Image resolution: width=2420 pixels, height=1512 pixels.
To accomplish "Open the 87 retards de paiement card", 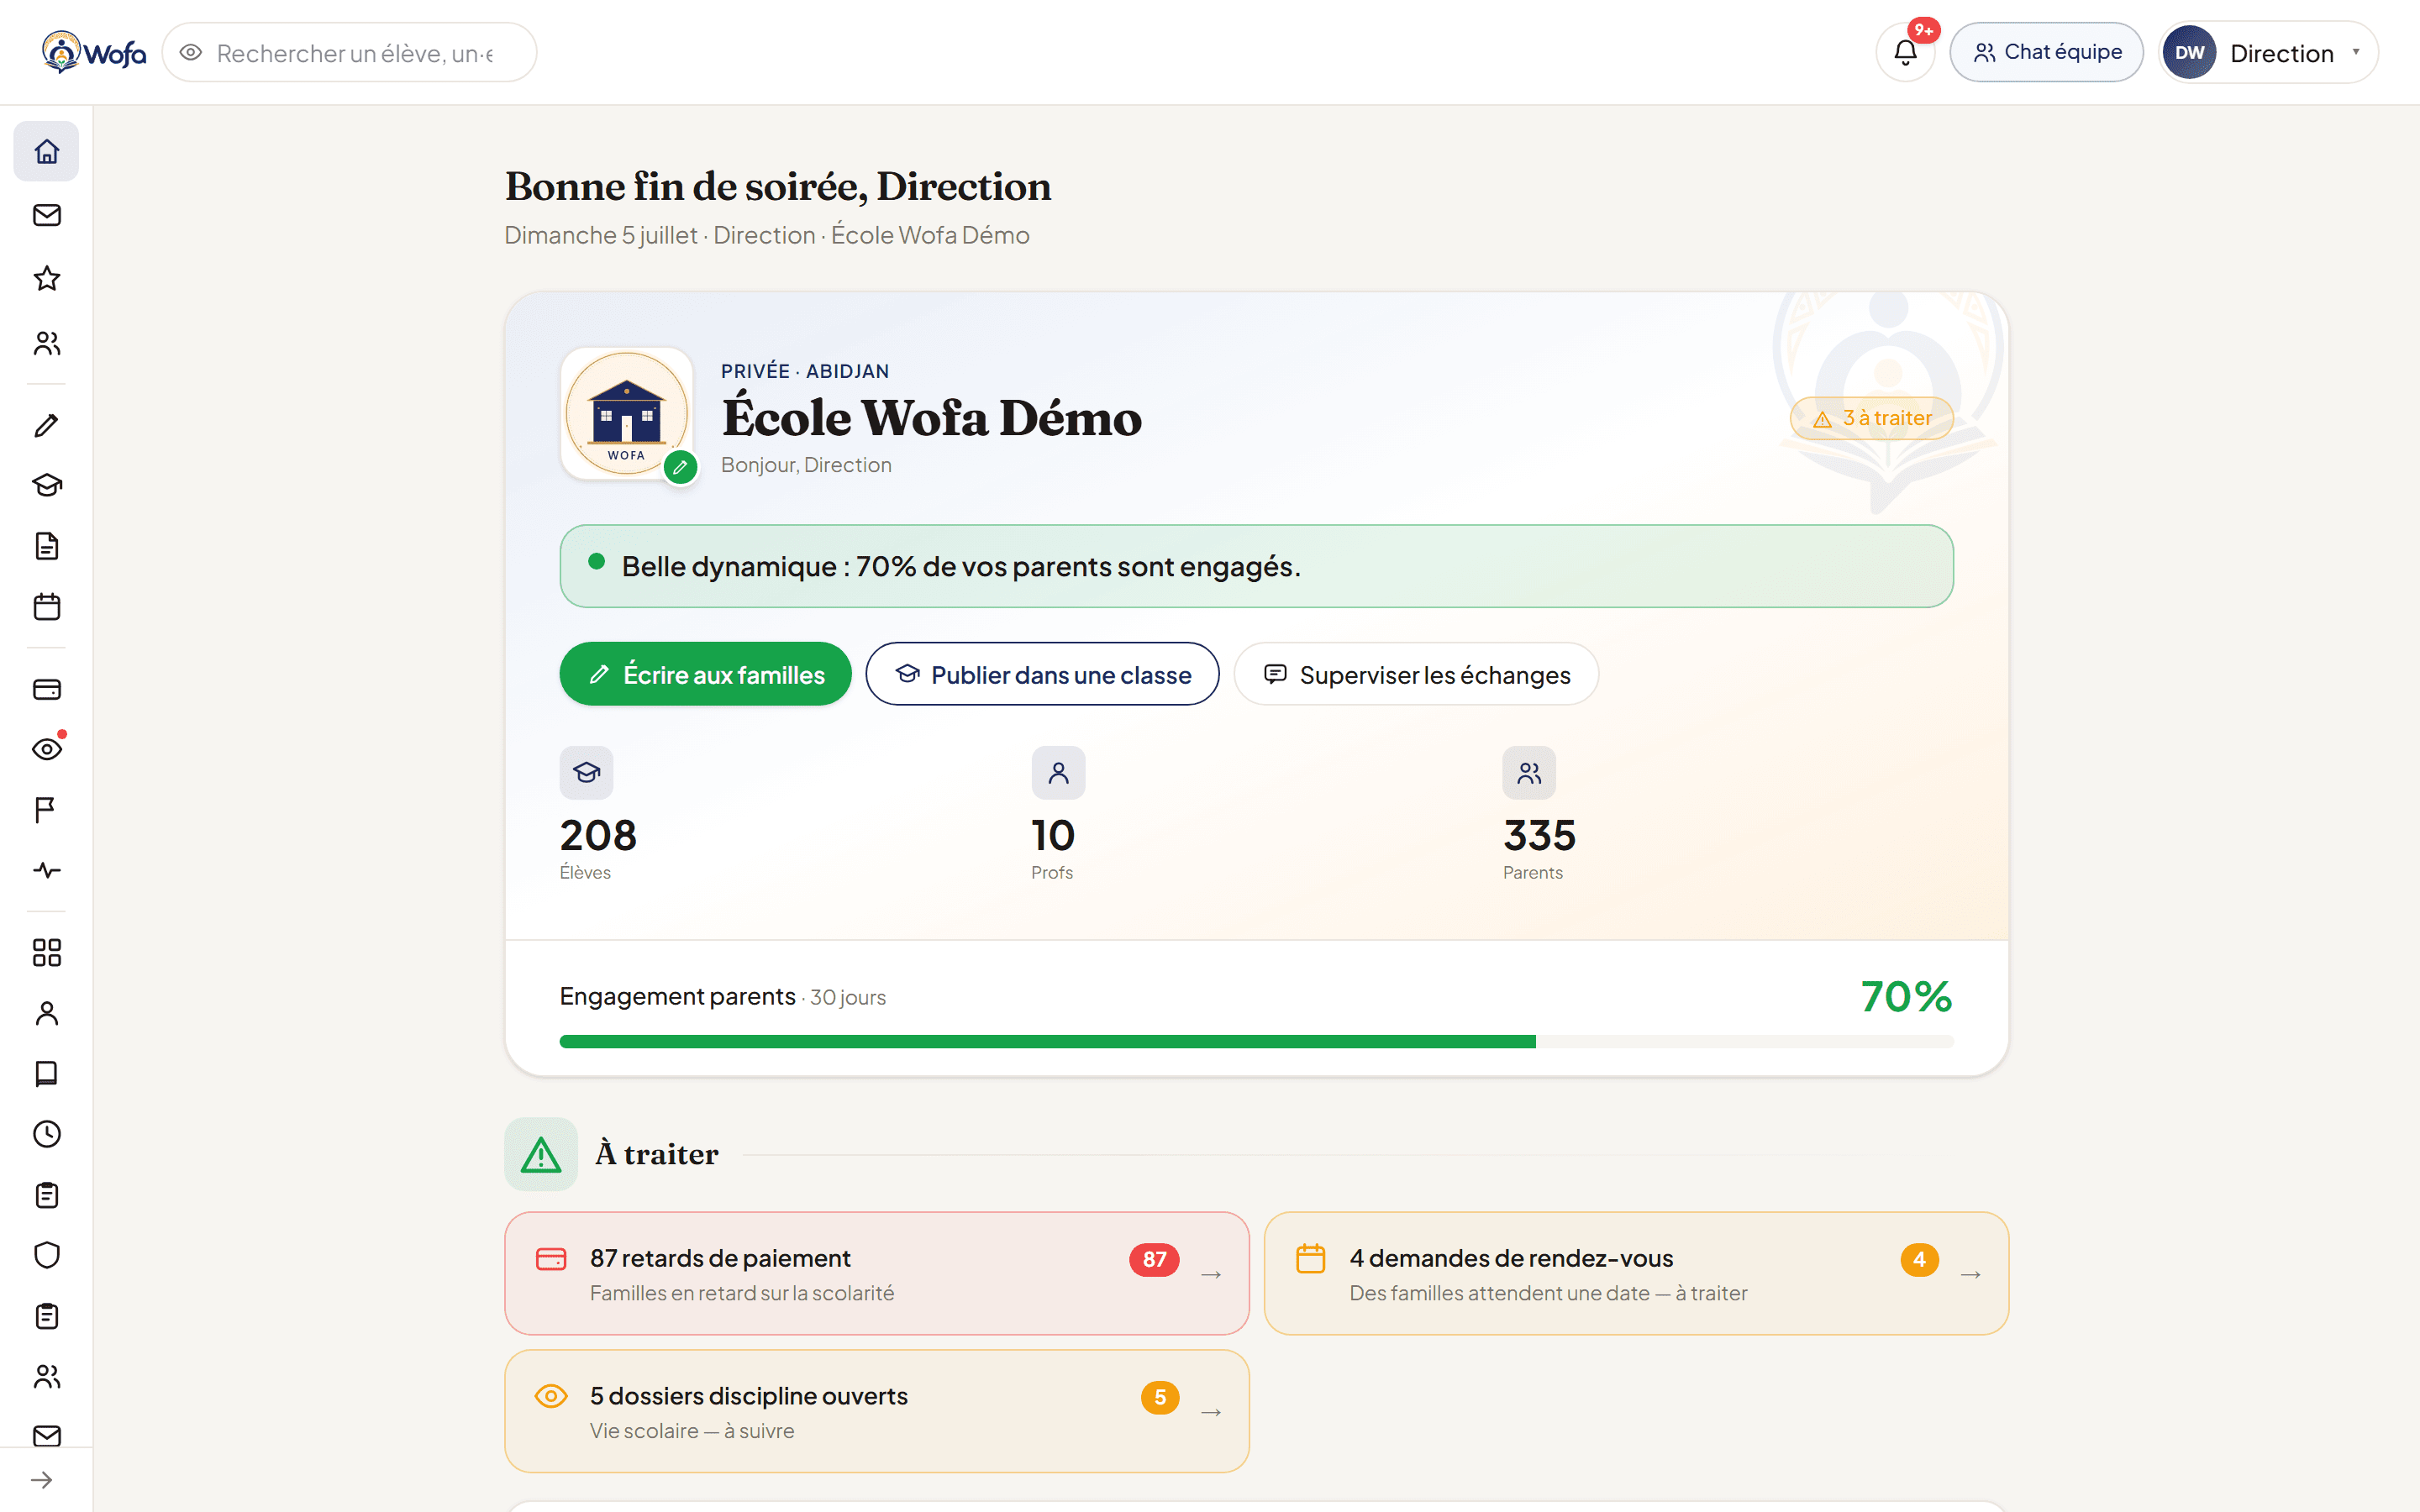I will (x=877, y=1273).
